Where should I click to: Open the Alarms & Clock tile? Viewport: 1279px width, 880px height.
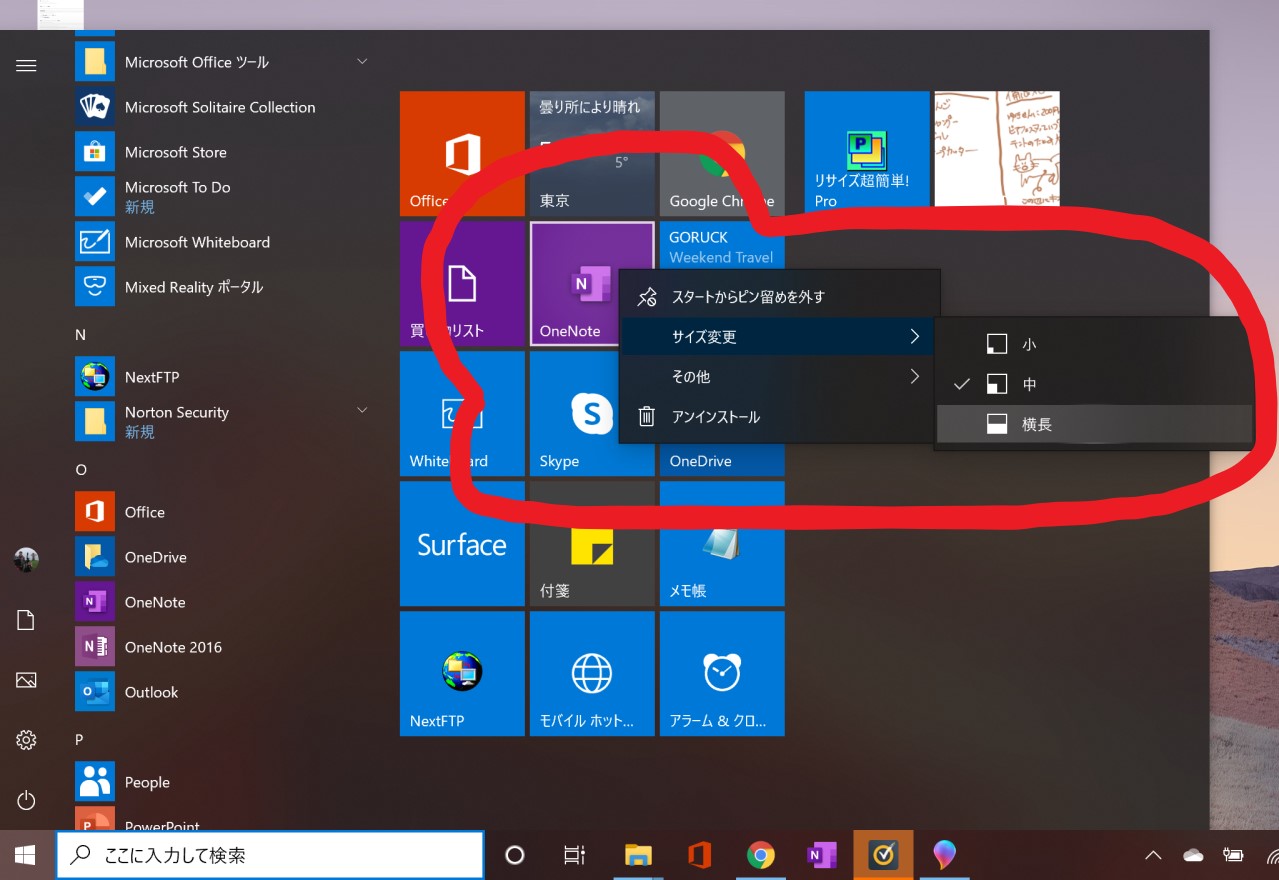pos(721,673)
